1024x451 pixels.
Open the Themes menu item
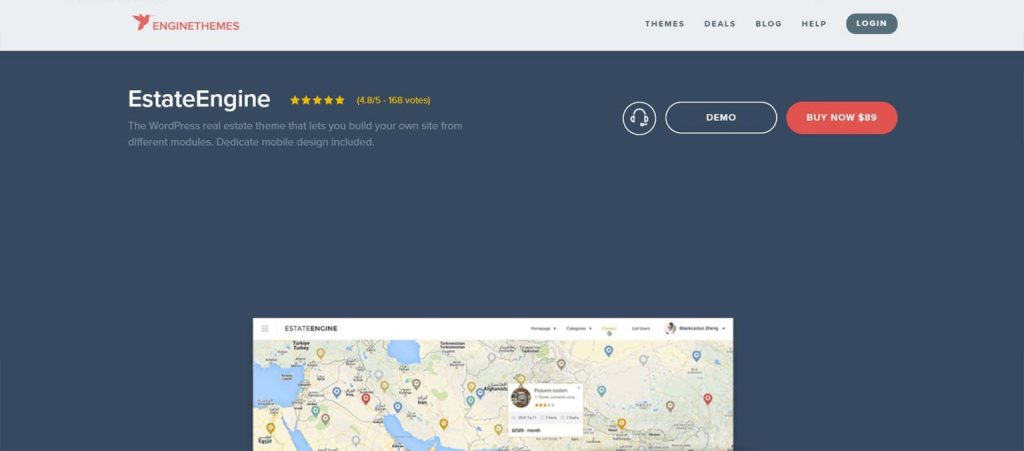pos(664,24)
